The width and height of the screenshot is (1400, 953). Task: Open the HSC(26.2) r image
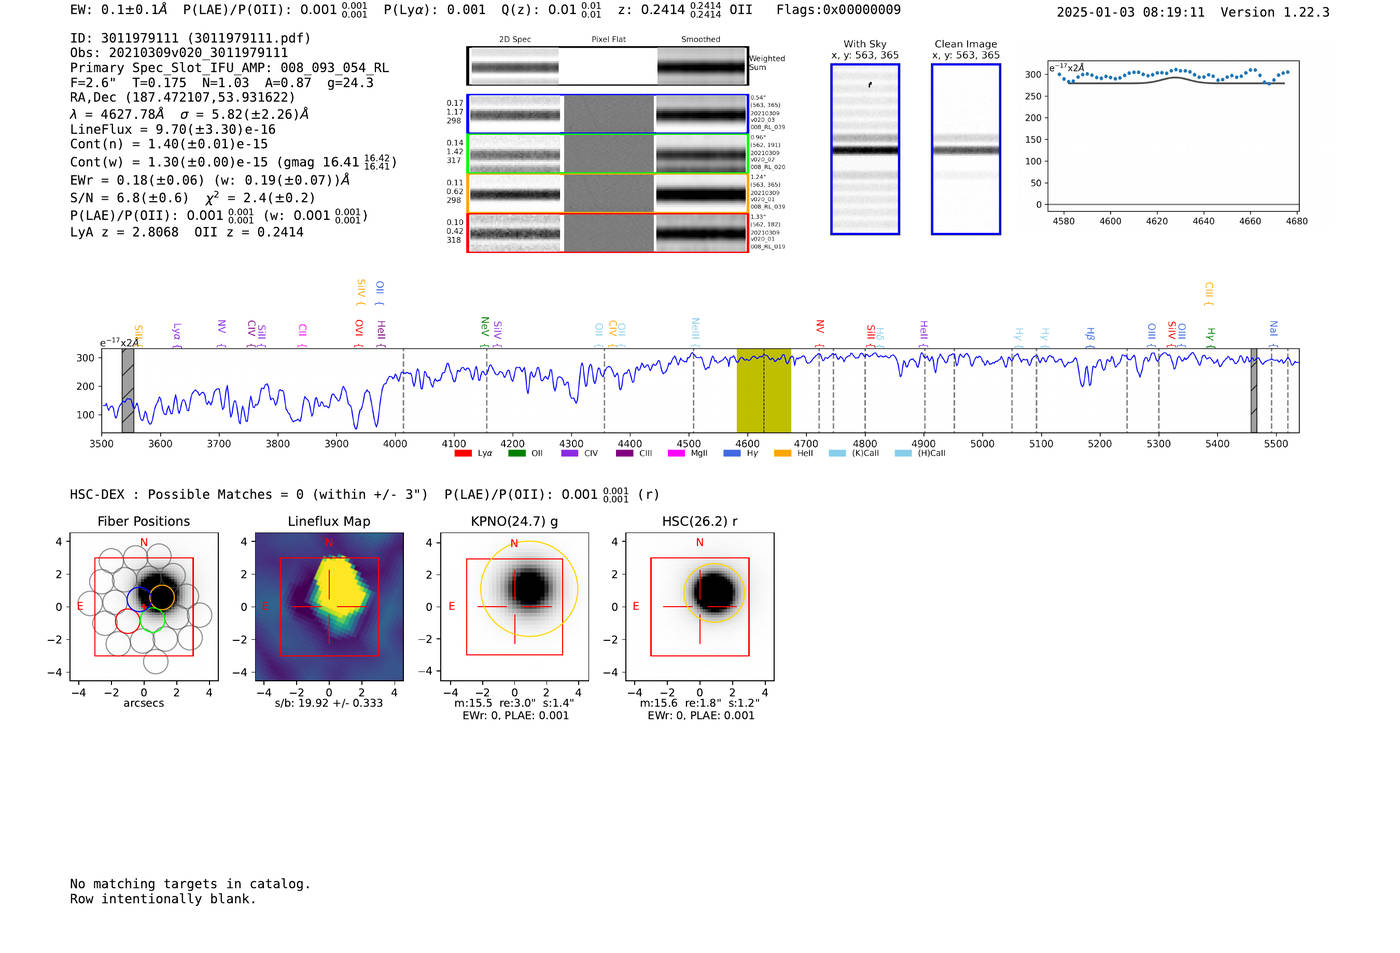(699, 606)
